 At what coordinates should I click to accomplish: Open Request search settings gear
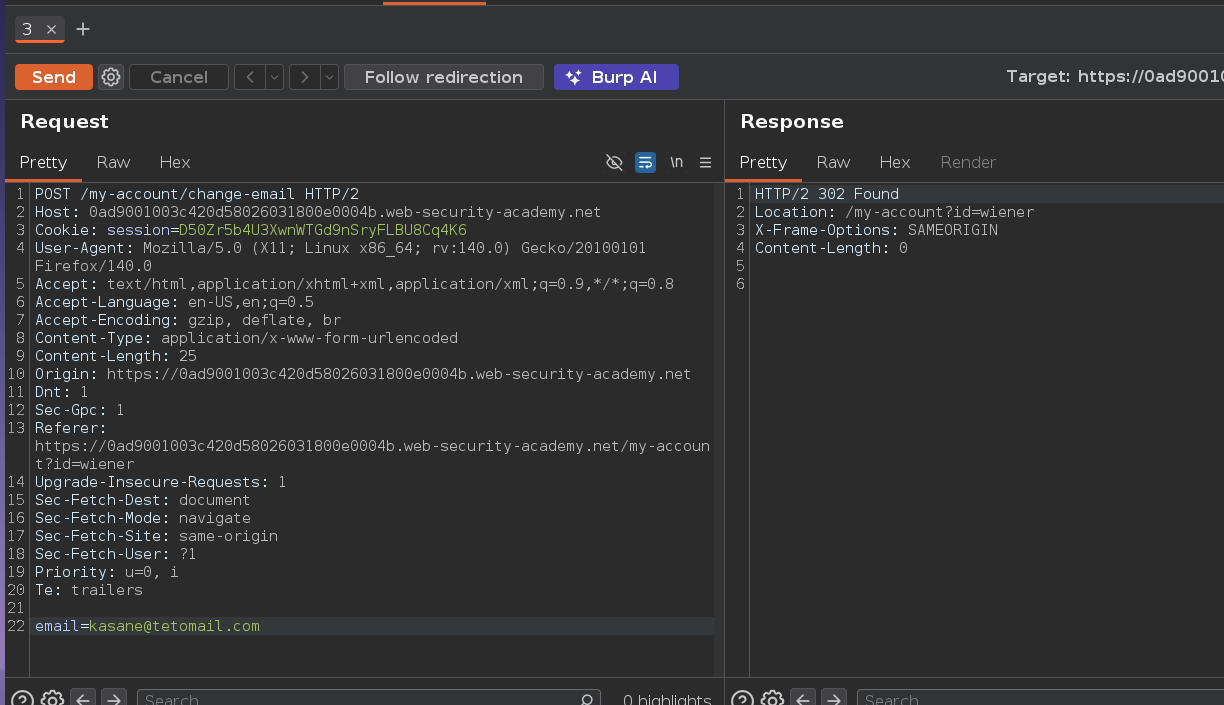point(52,700)
